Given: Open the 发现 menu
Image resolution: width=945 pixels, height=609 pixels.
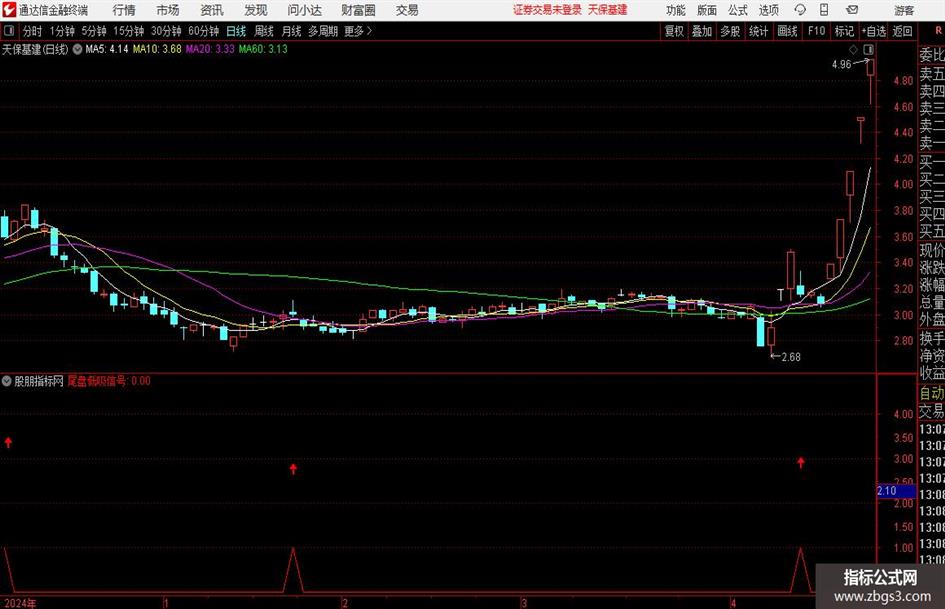Looking at the screenshot, I should [256, 10].
